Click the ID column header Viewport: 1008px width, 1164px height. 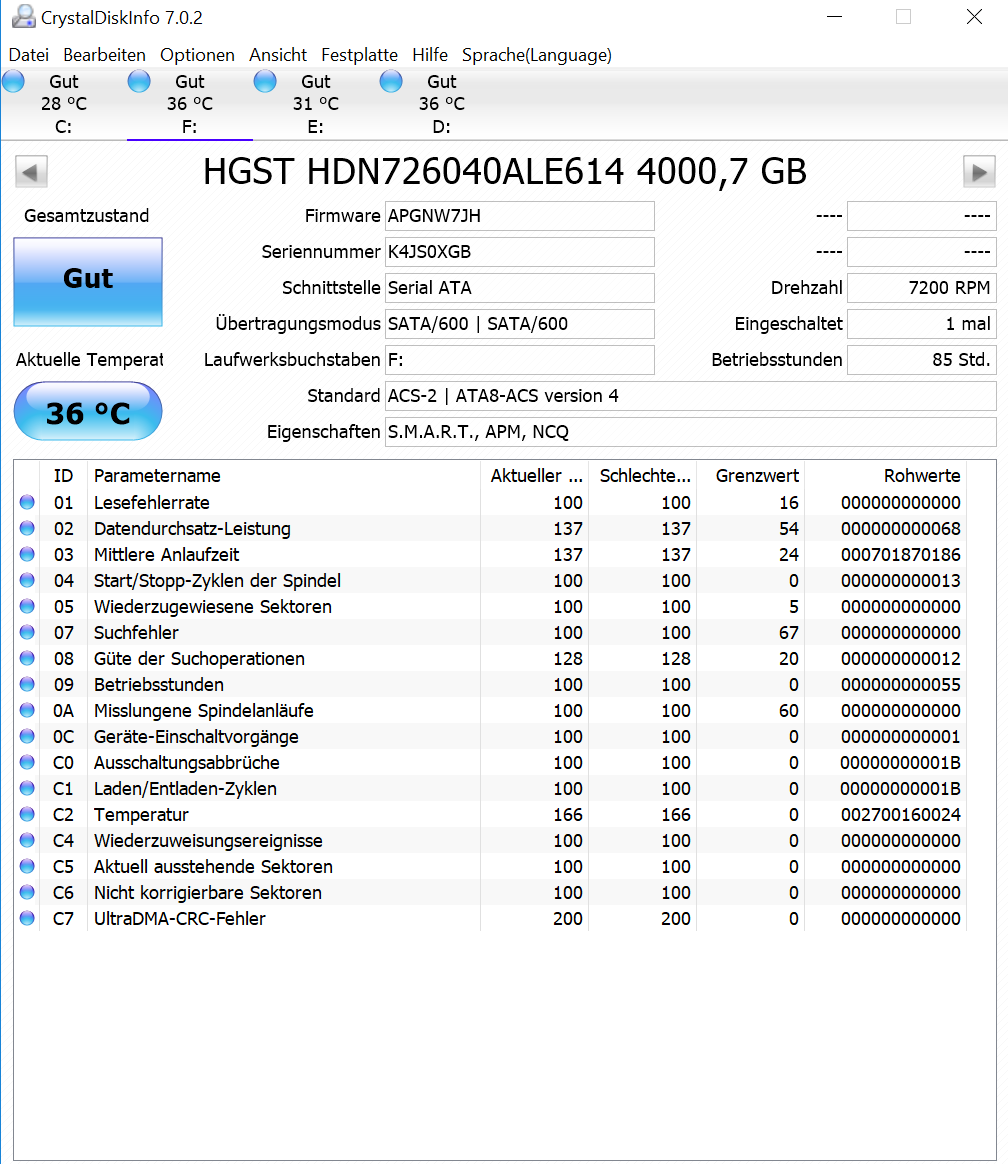click(x=64, y=476)
